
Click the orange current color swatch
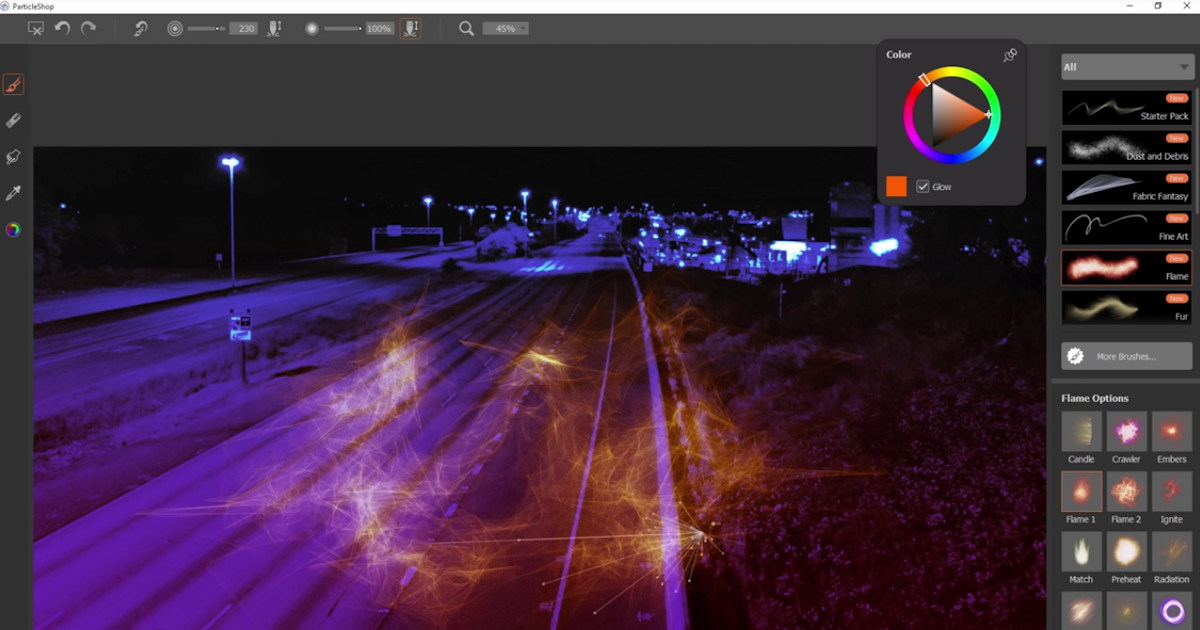[x=896, y=186]
